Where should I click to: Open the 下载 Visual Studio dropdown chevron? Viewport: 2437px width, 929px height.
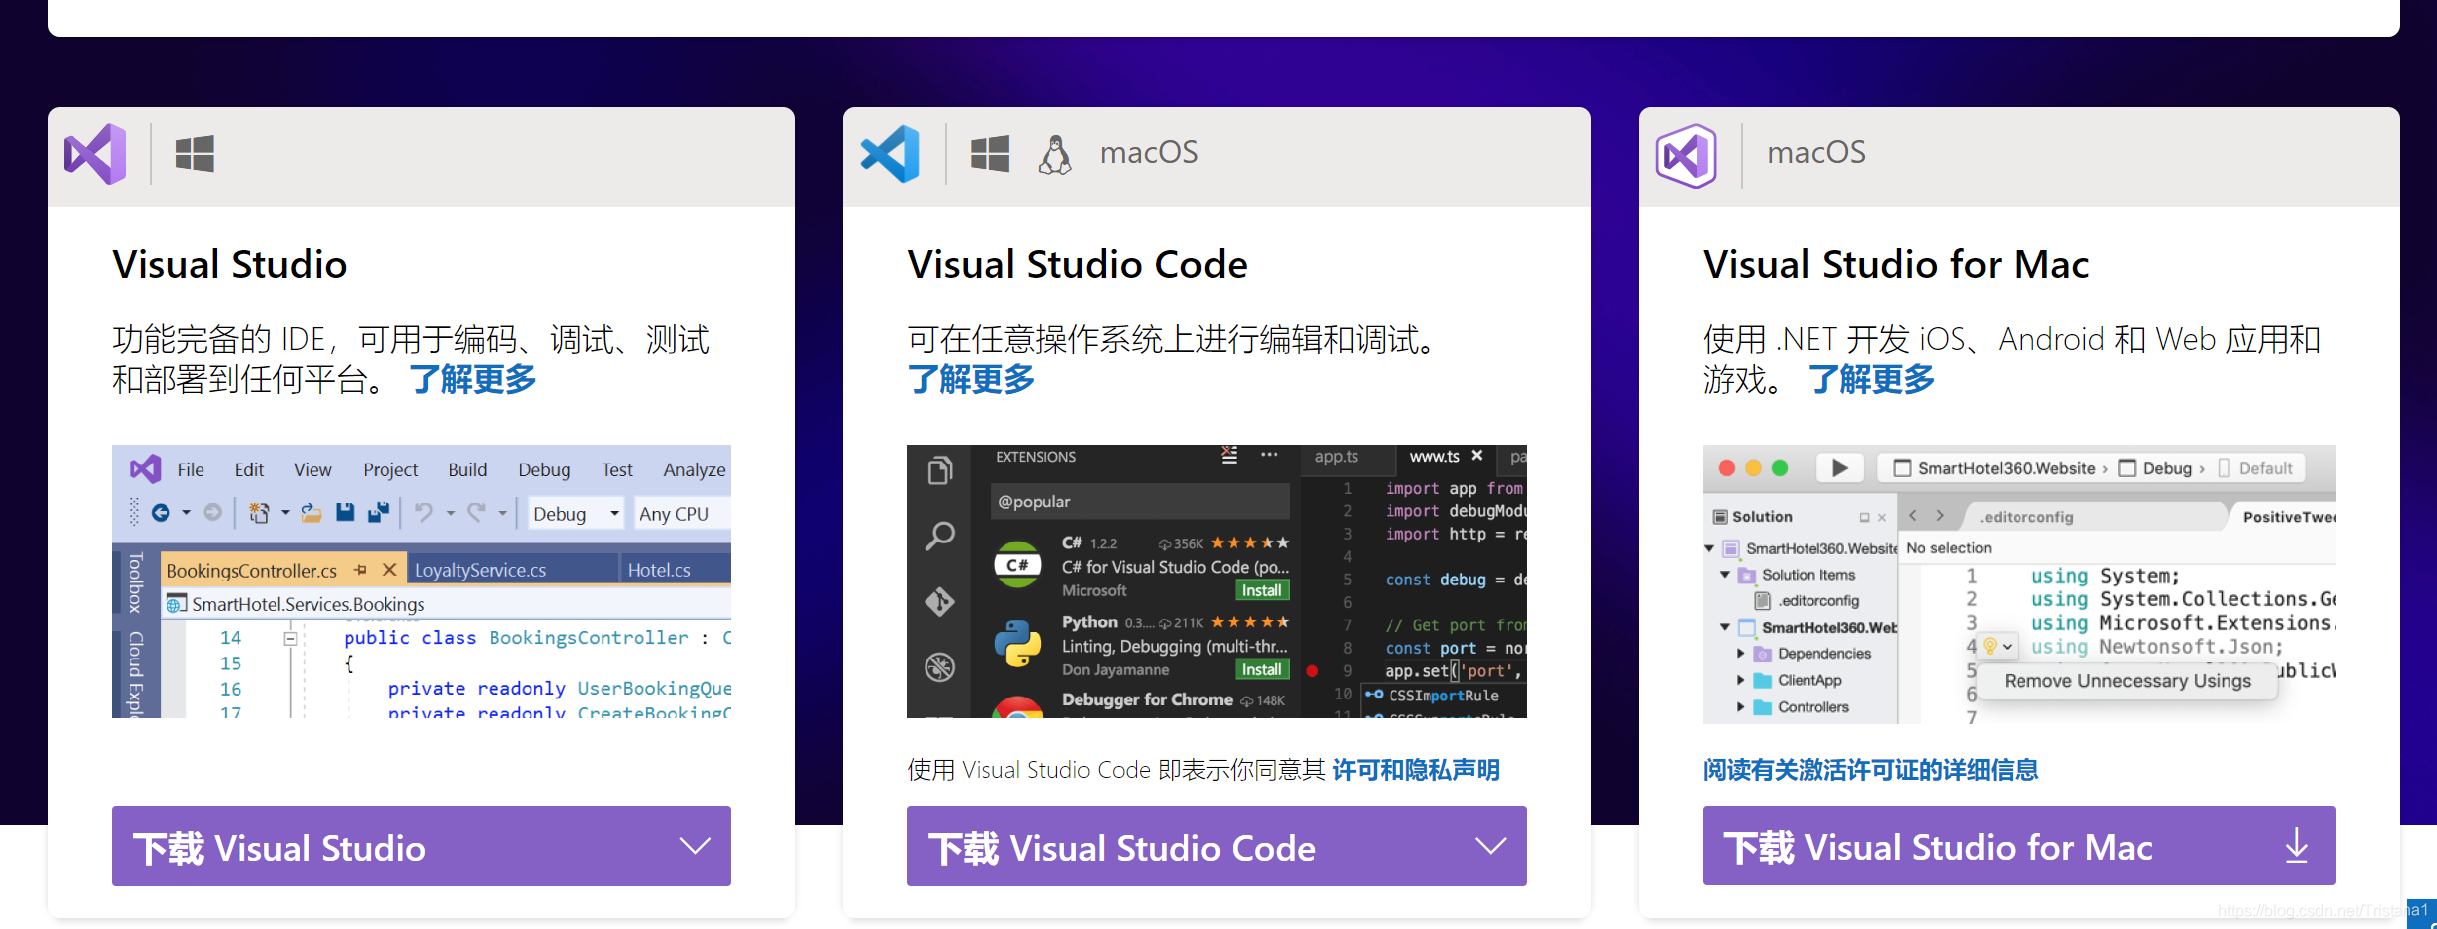coord(695,846)
